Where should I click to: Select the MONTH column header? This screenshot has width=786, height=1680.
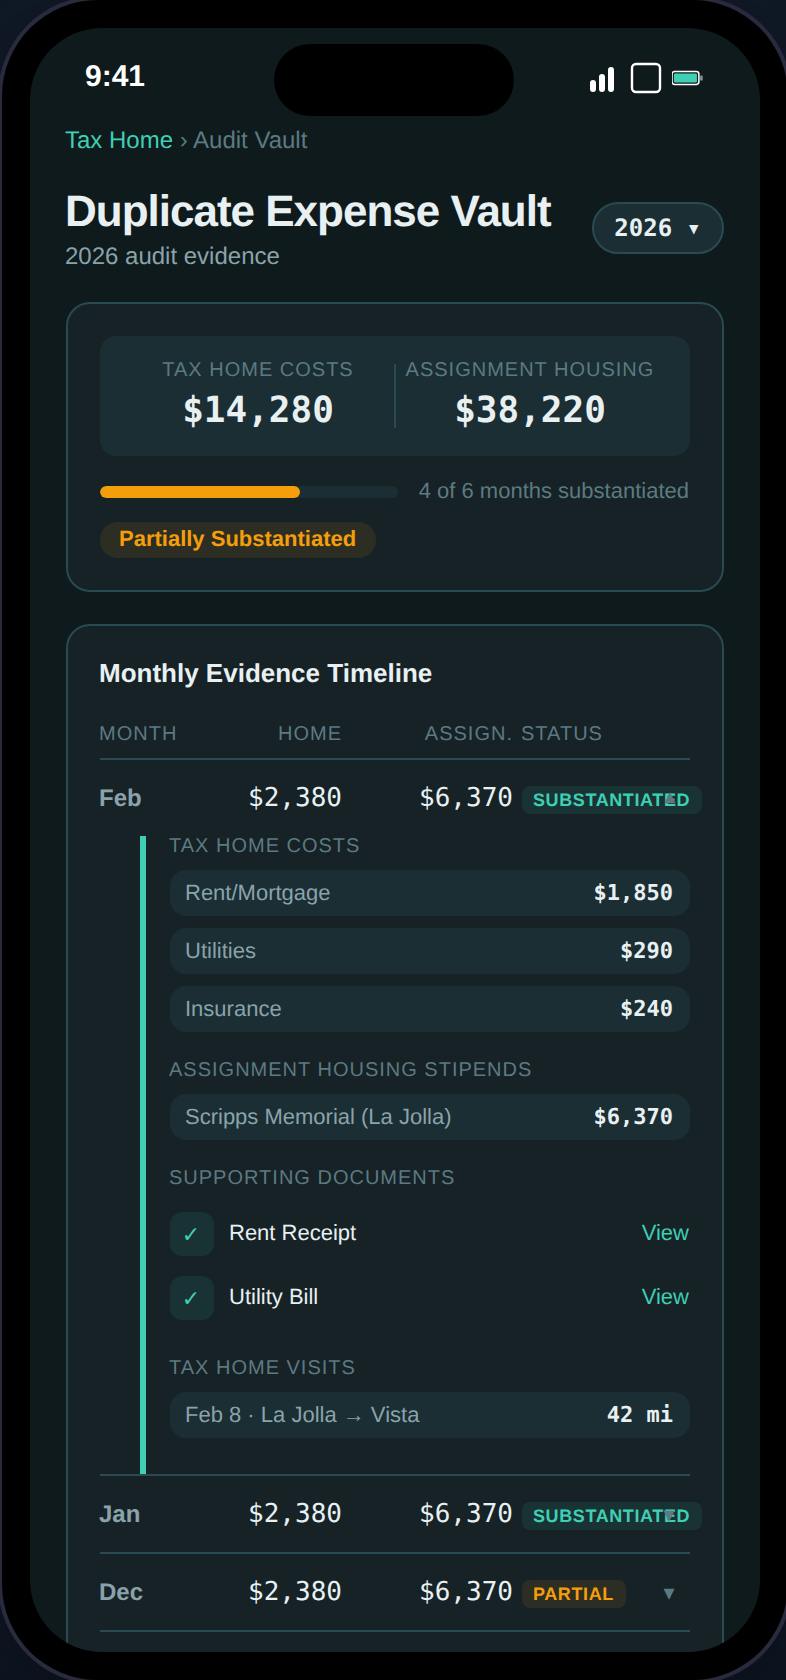(x=137, y=733)
